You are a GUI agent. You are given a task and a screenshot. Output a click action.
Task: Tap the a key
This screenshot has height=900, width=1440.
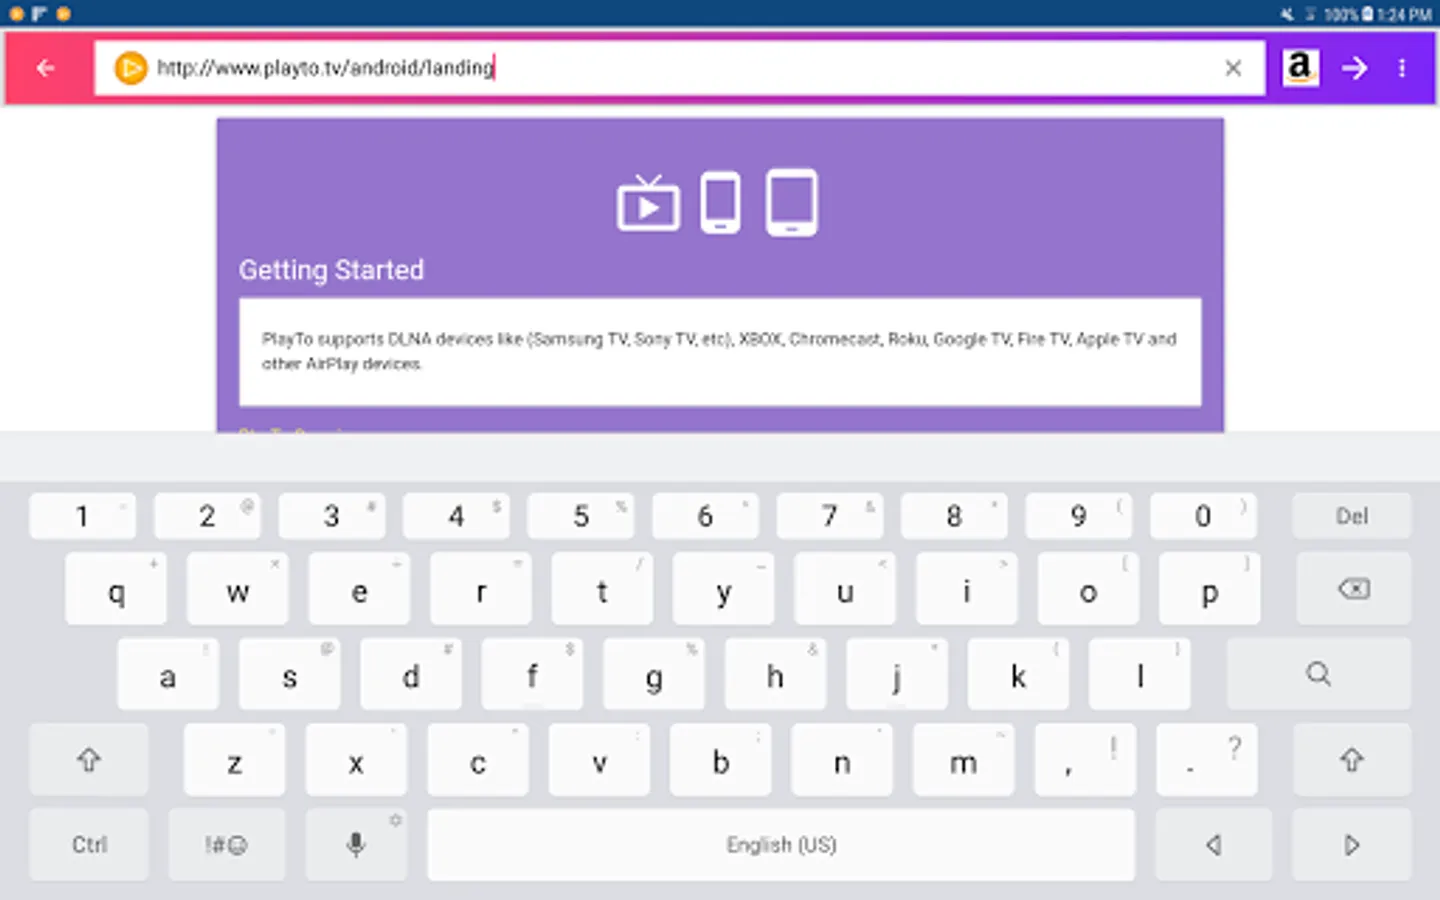(x=168, y=675)
